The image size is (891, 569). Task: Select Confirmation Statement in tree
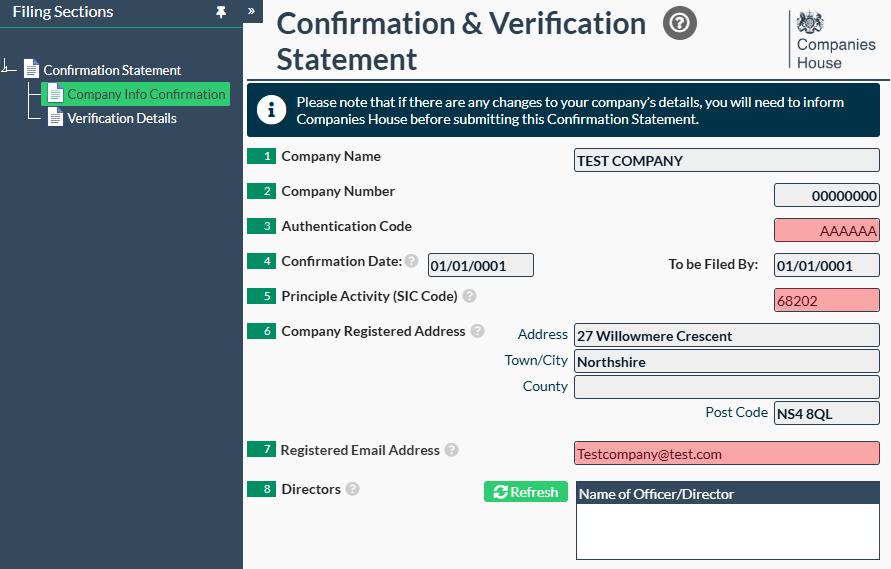(112, 70)
